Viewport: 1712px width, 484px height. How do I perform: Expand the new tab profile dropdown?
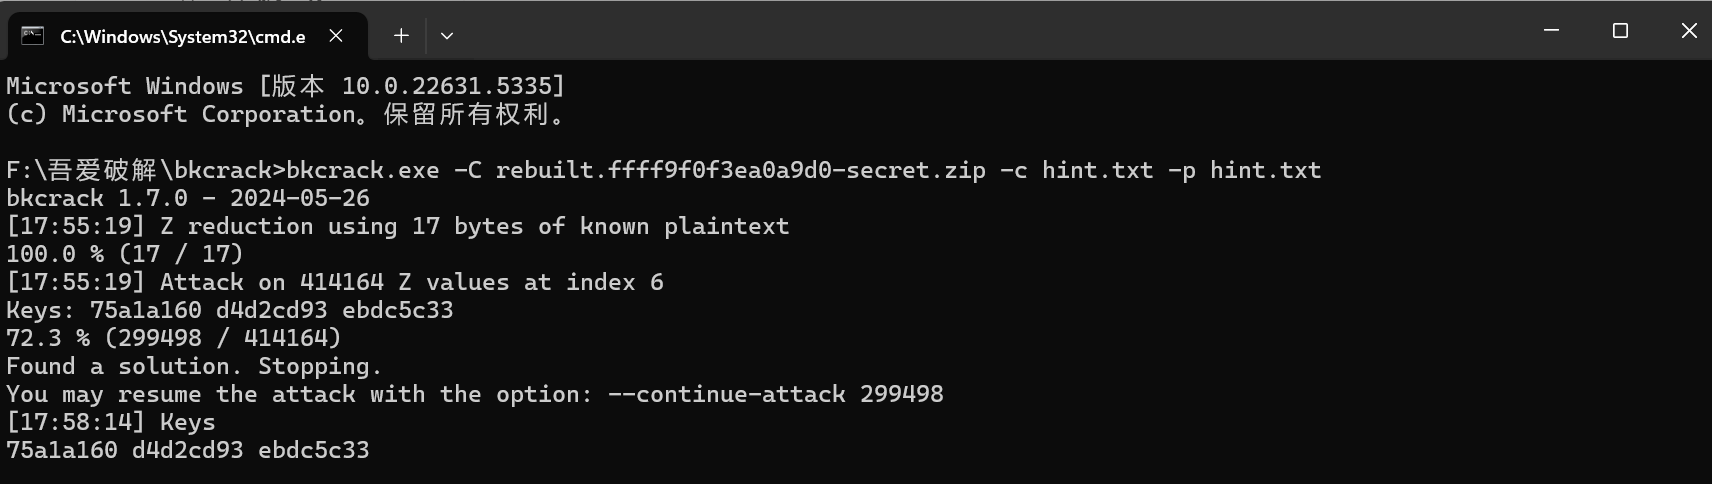click(x=447, y=36)
